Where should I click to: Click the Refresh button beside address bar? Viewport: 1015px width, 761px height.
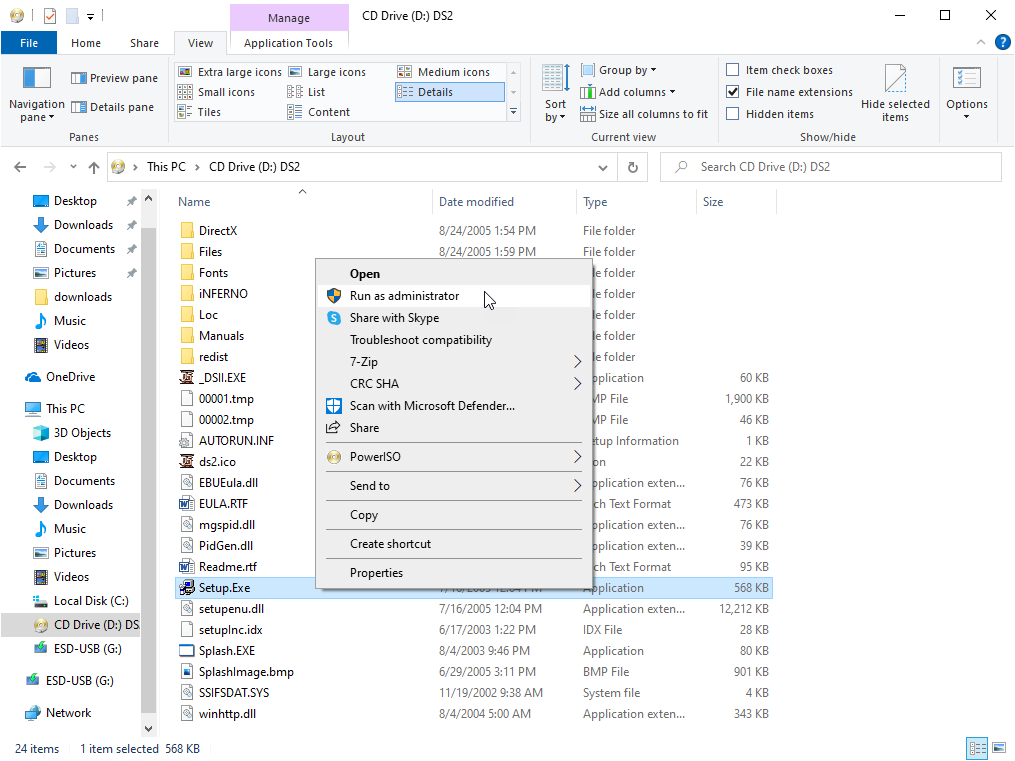[632, 167]
